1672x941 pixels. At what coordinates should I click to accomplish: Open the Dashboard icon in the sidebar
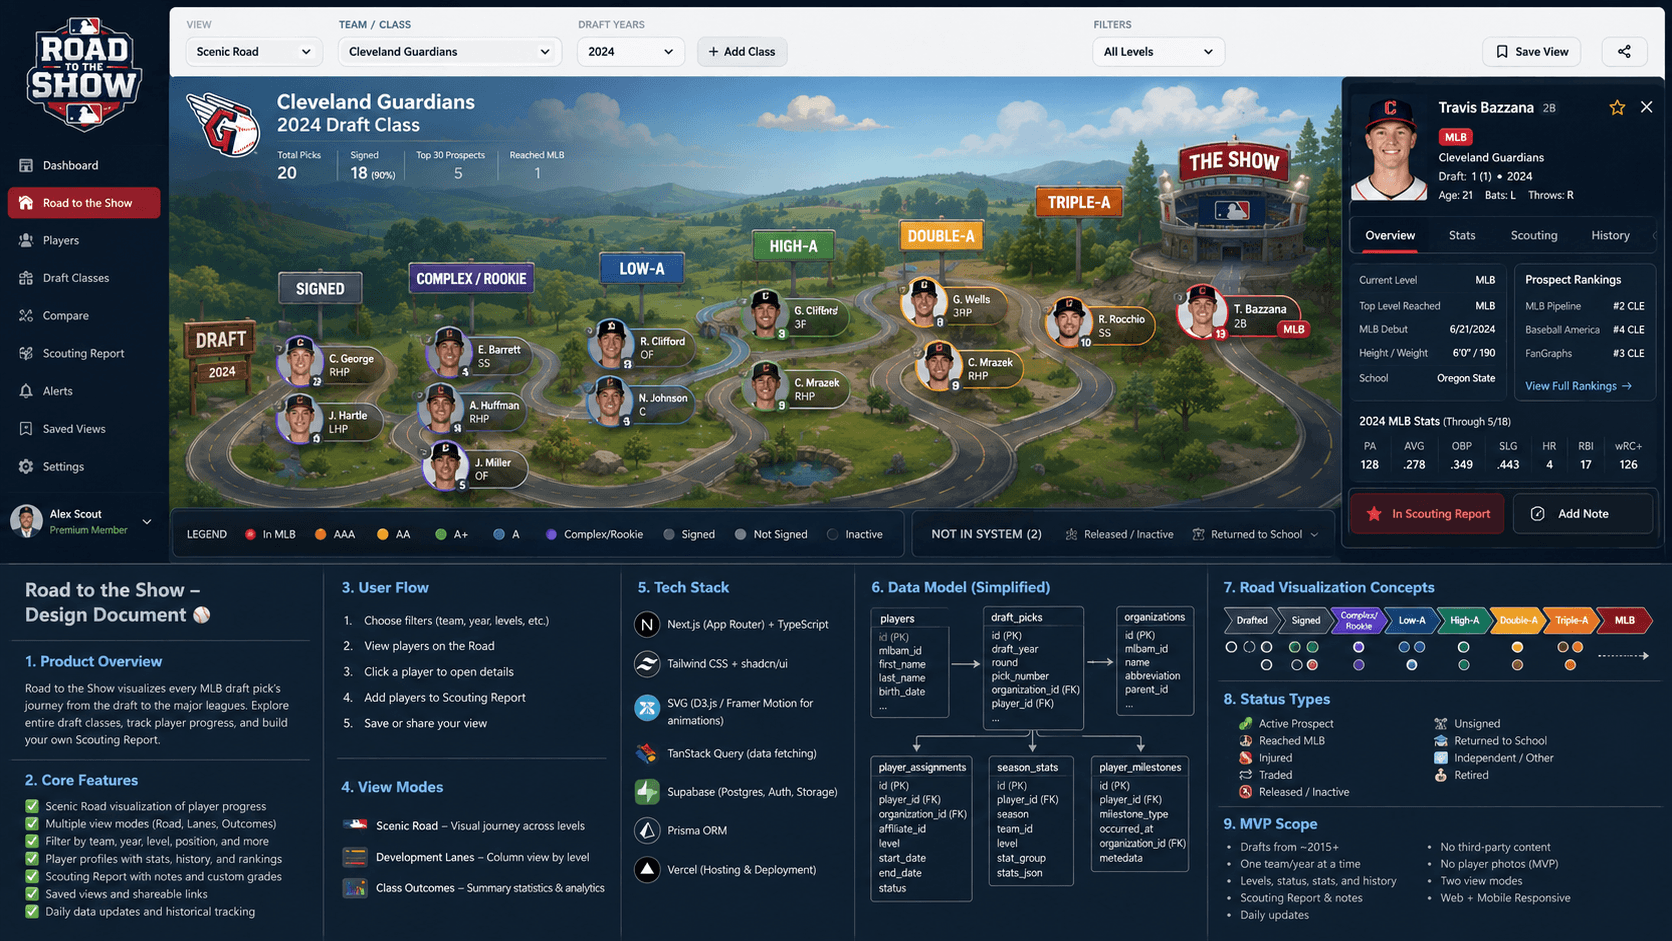(x=26, y=165)
